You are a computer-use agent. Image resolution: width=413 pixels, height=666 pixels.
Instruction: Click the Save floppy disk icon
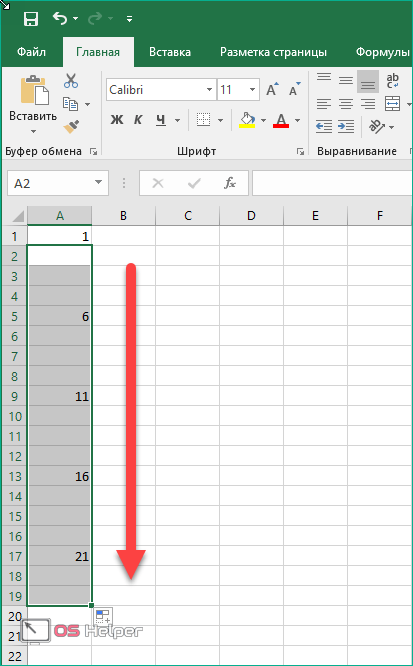31,19
